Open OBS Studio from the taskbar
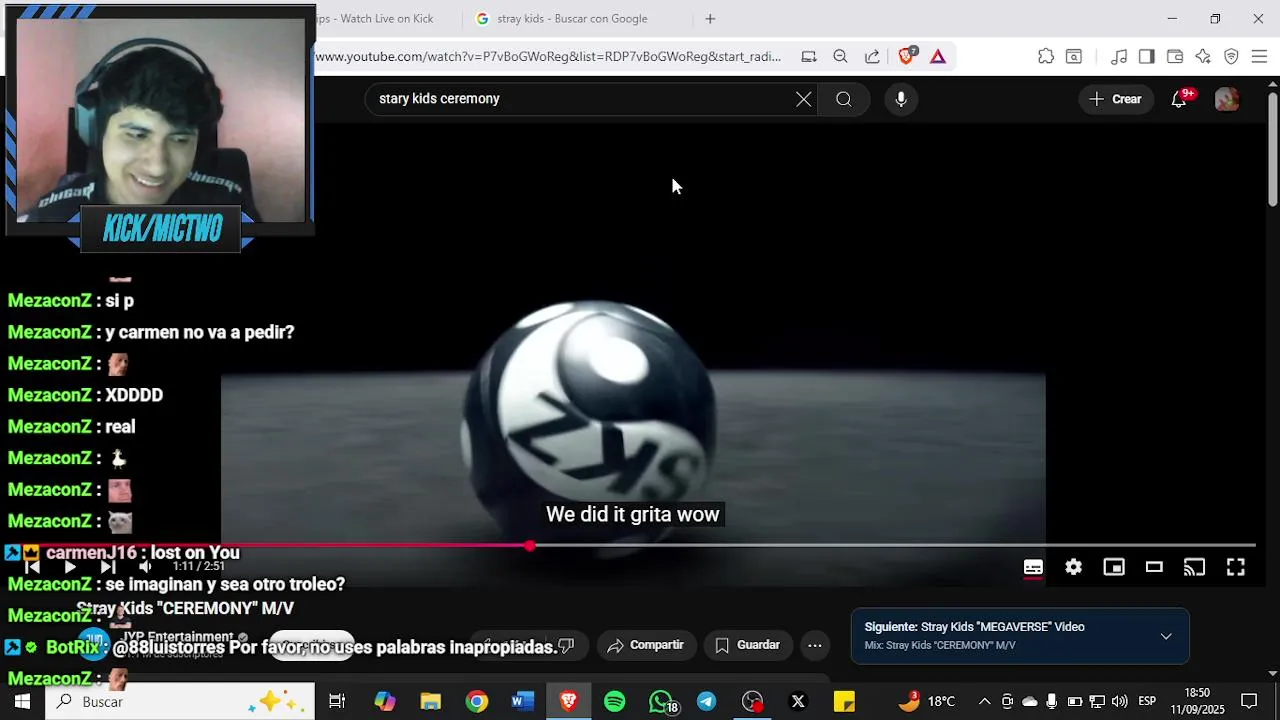The image size is (1280, 720). pyautogui.click(x=753, y=701)
